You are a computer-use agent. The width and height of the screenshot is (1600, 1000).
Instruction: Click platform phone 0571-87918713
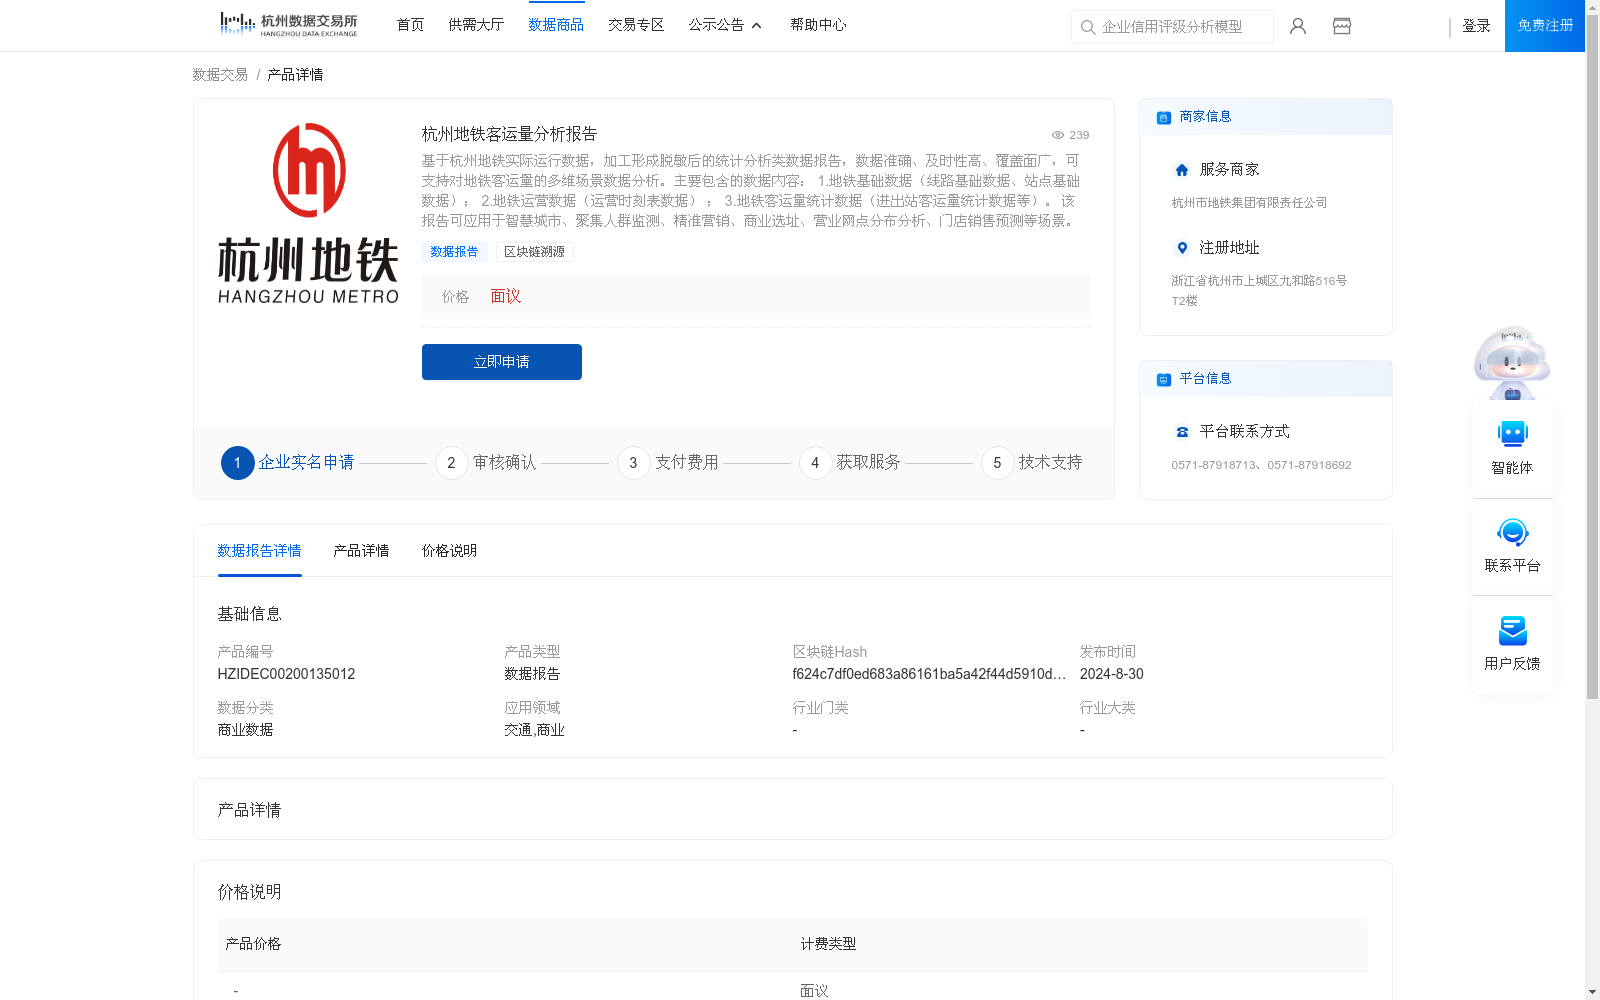(1215, 465)
